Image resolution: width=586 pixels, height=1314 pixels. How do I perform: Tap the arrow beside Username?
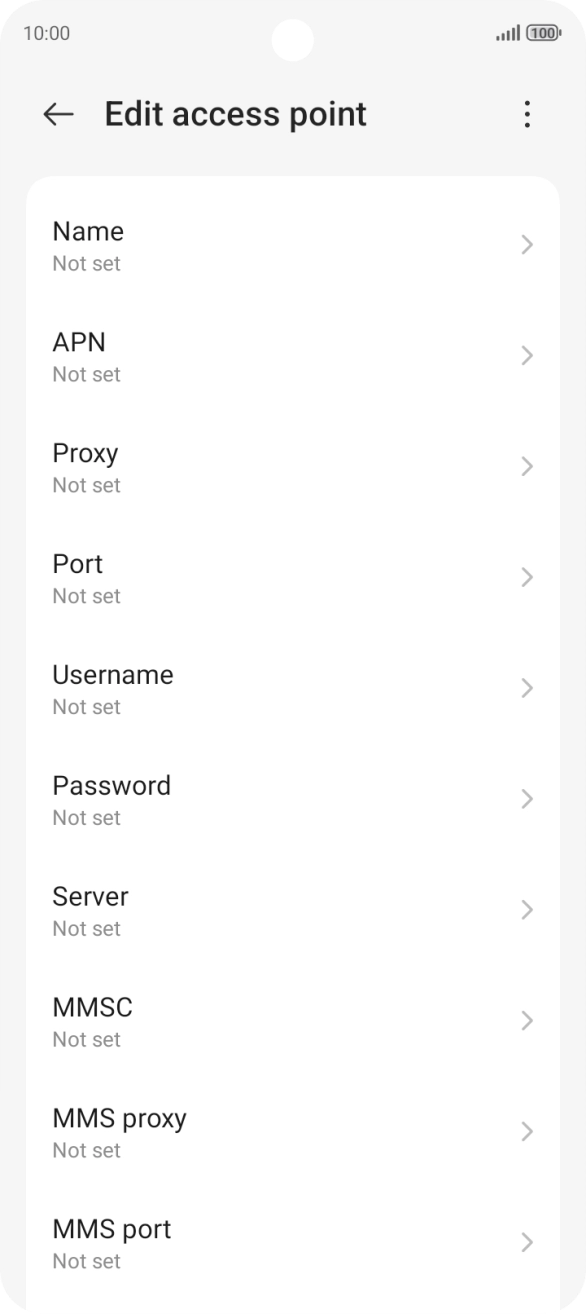527,689
